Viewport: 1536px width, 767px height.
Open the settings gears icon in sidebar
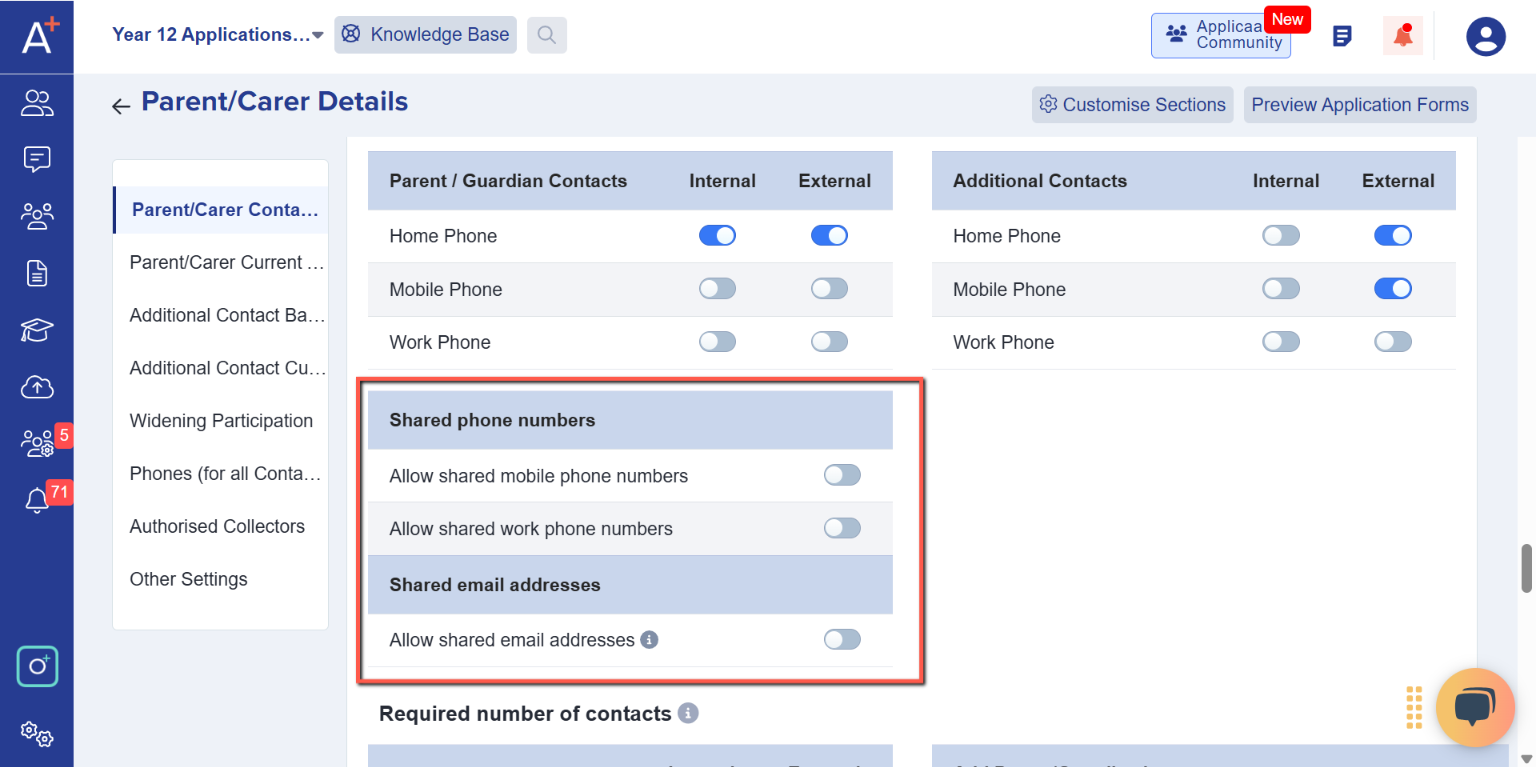[x=37, y=734]
